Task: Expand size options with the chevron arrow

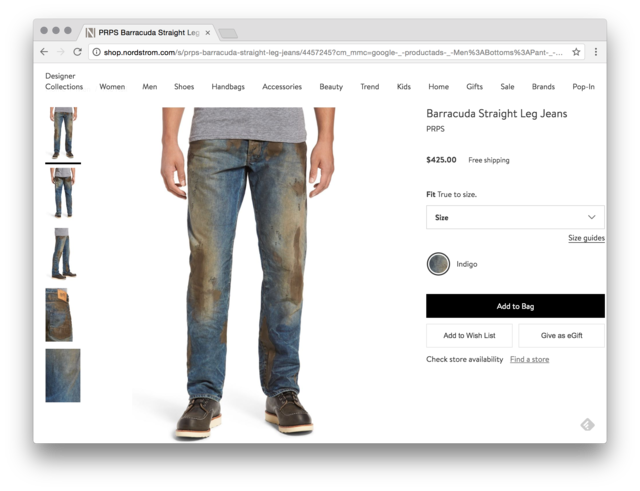Action: [x=591, y=217]
